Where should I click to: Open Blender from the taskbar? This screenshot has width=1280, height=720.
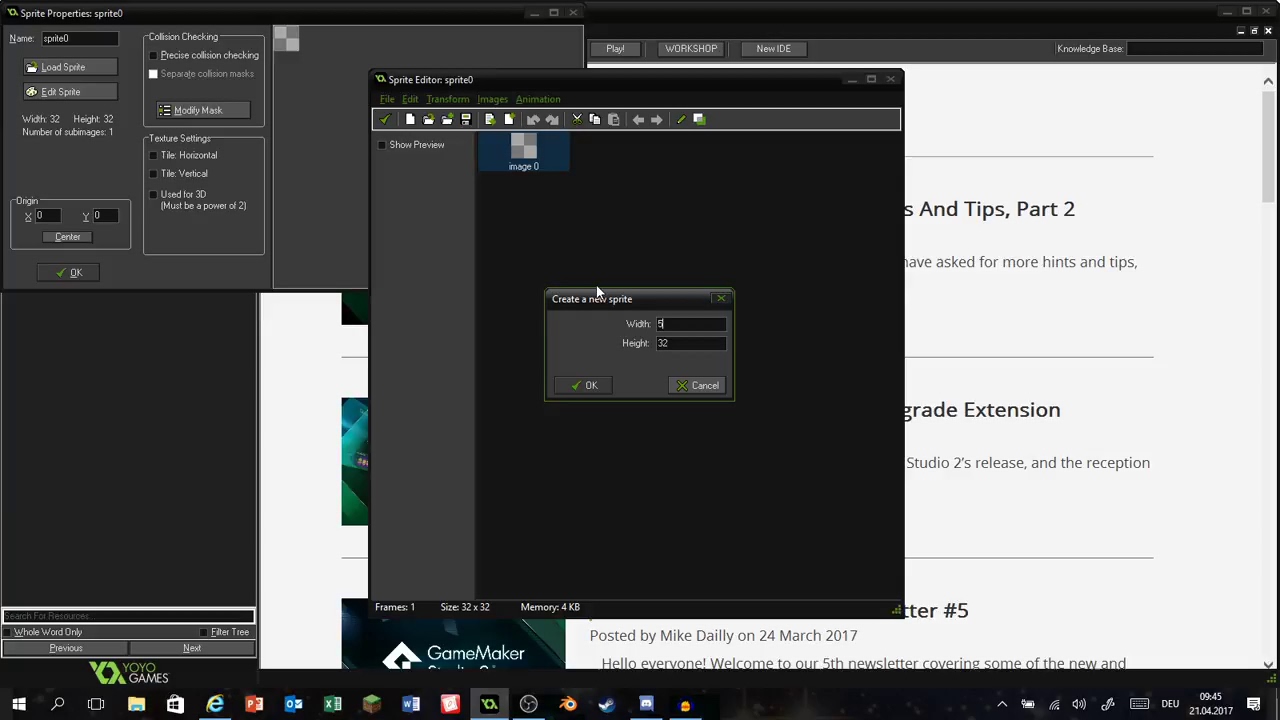pyautogui.click(x=567, y=705)
